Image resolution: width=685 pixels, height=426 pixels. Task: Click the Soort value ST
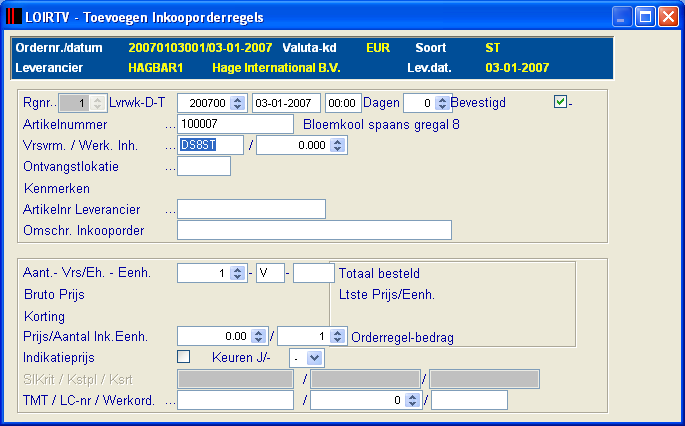(492, 48)
